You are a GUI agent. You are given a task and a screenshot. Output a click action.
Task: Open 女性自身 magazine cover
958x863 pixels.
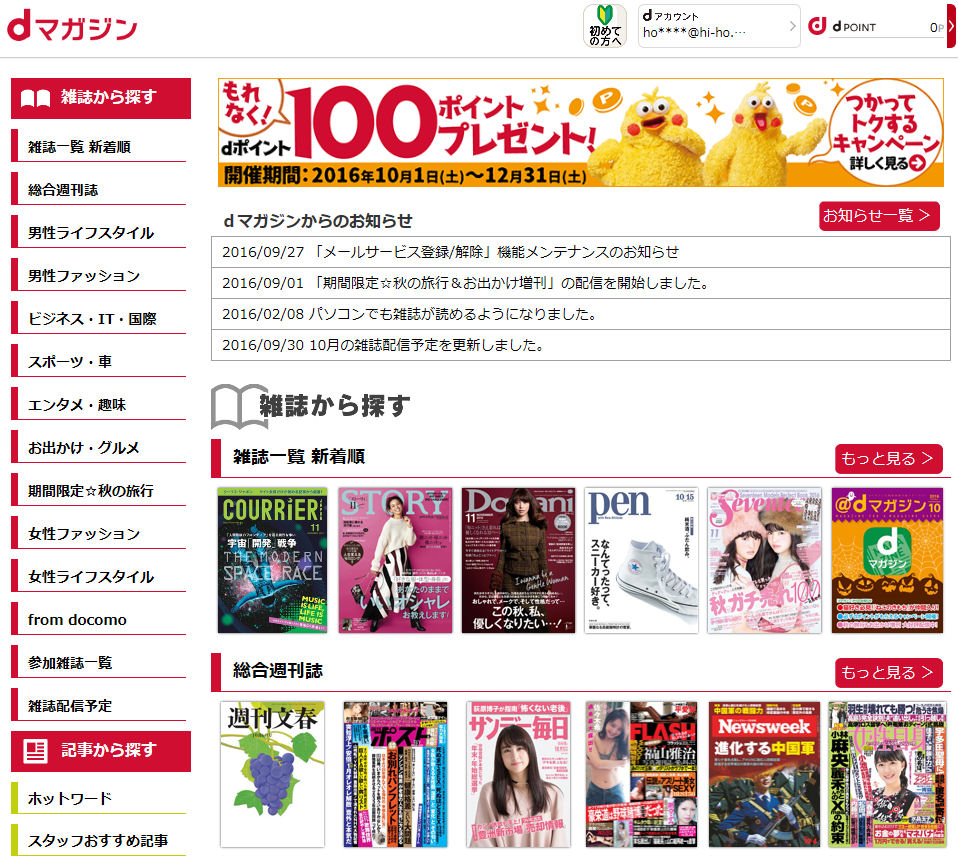pyautogui.click(x=887, y=774)
